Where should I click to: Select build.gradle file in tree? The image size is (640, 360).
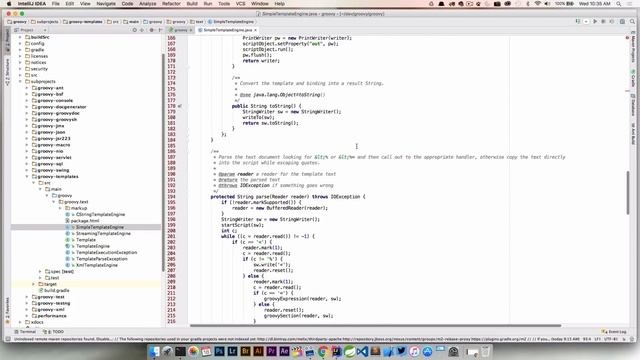coord(56,291)
